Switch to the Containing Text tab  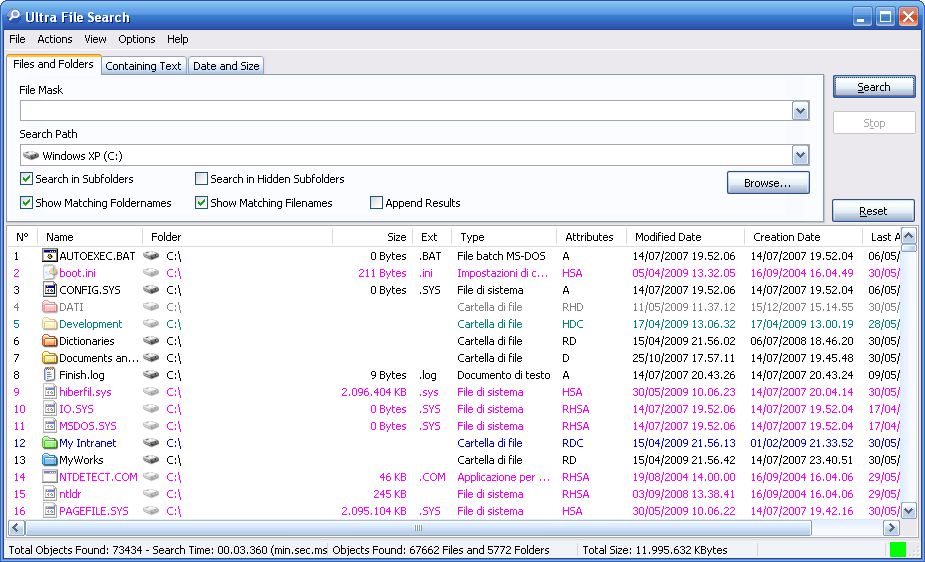tap(143, 66)
